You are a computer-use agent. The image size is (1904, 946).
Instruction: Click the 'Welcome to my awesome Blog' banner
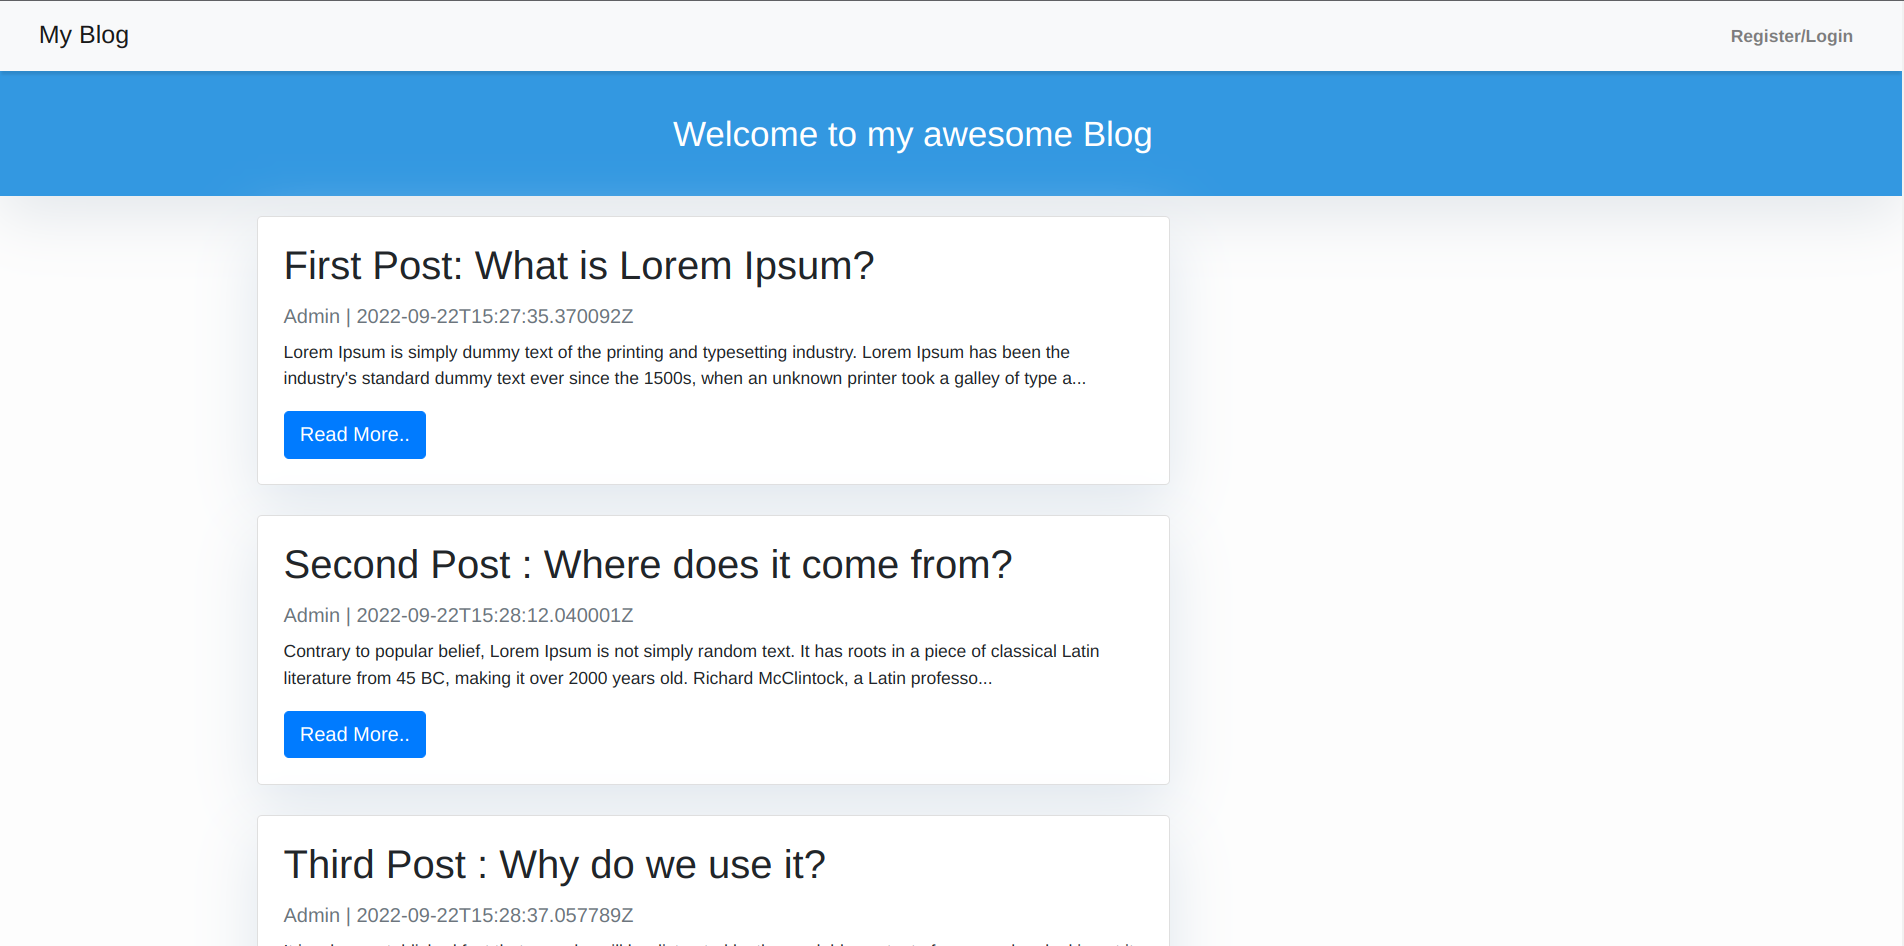912,133
